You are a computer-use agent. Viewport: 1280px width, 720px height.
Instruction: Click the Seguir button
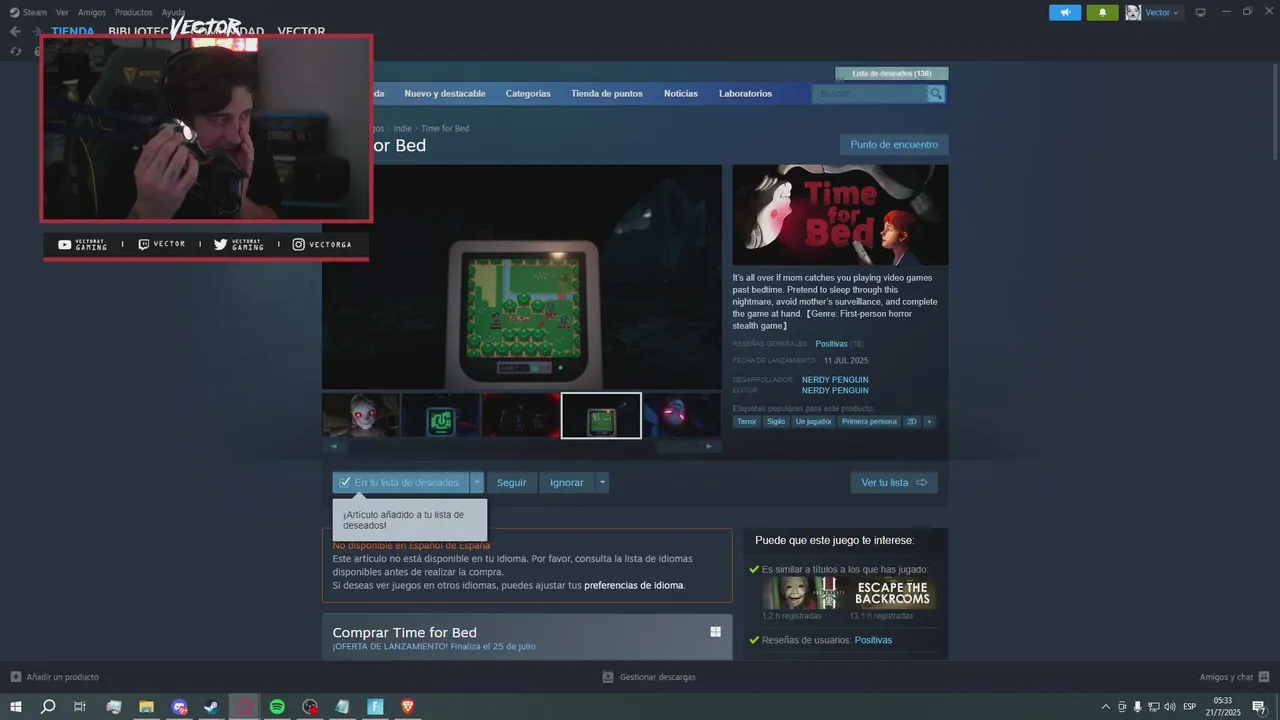pos(512,482)
